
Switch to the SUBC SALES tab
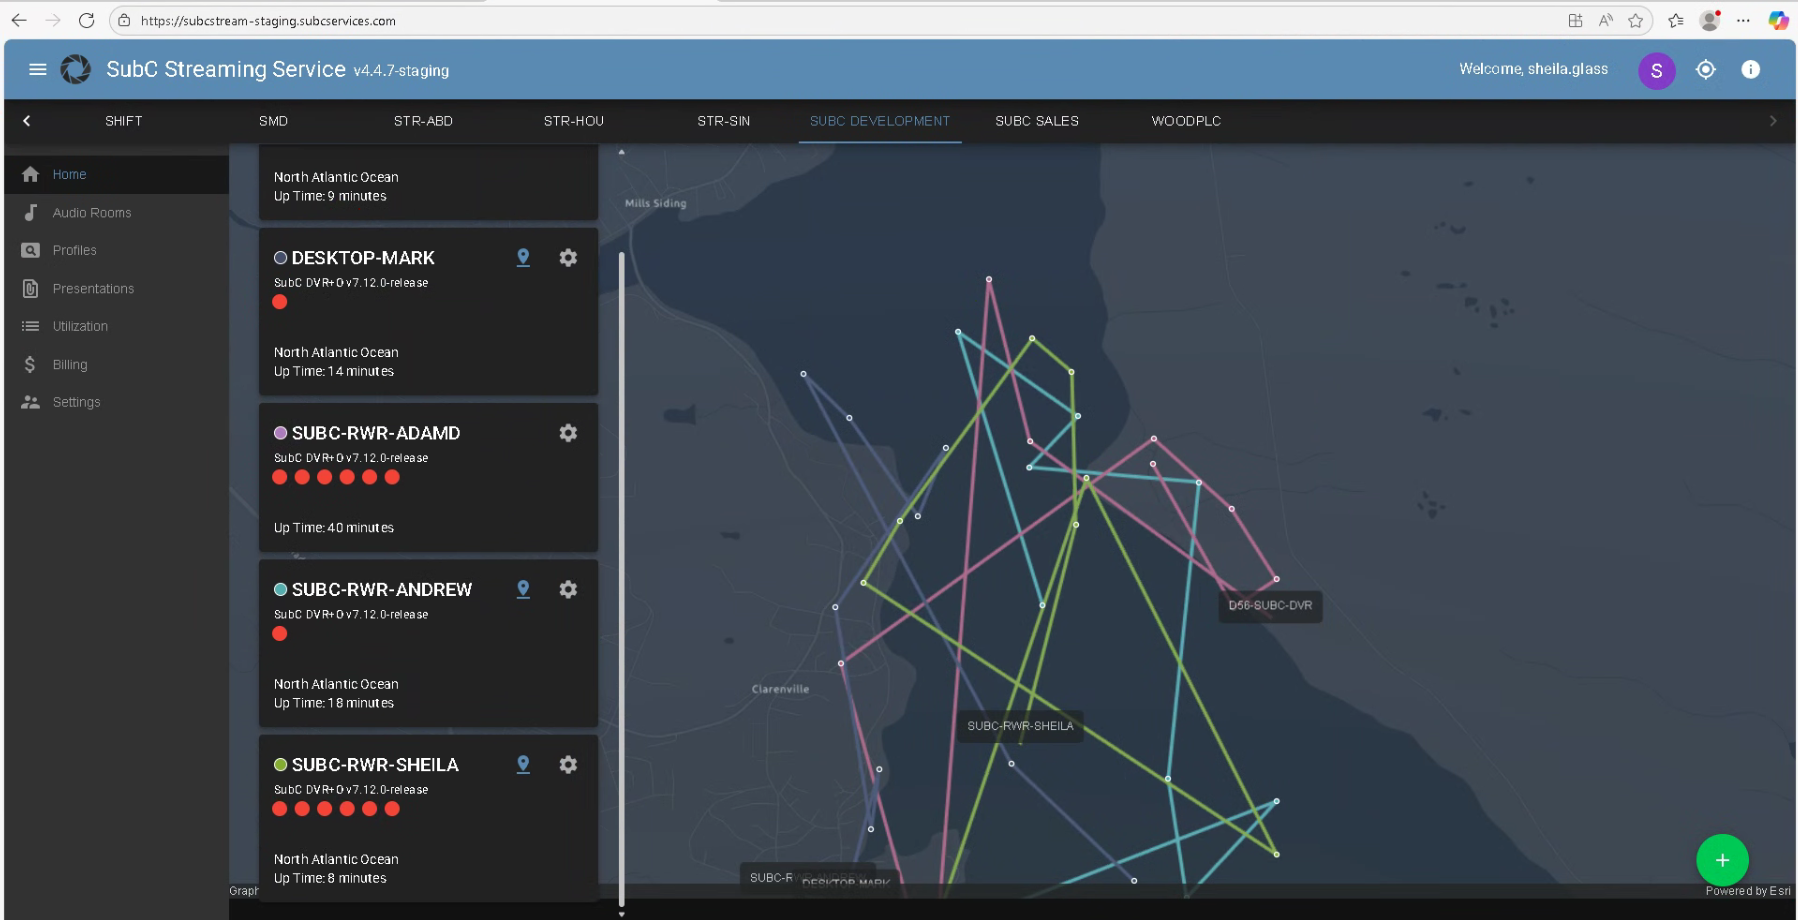coord(1036,121)
